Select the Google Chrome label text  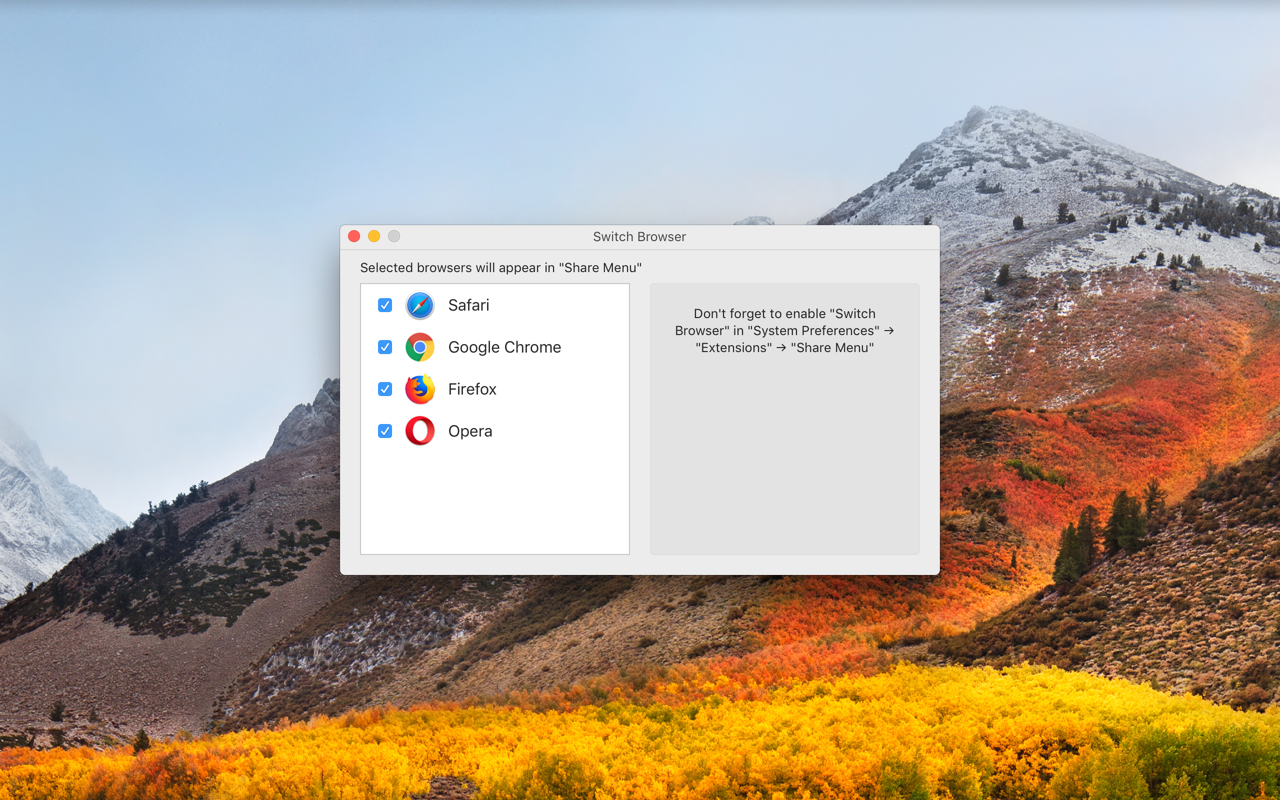click(504, 347)
